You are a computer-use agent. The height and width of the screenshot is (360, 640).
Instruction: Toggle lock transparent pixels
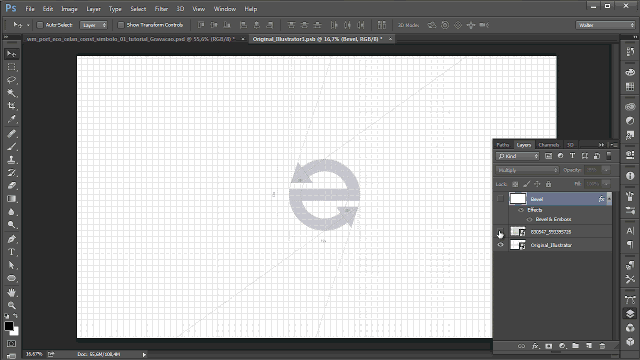[515, 184]
